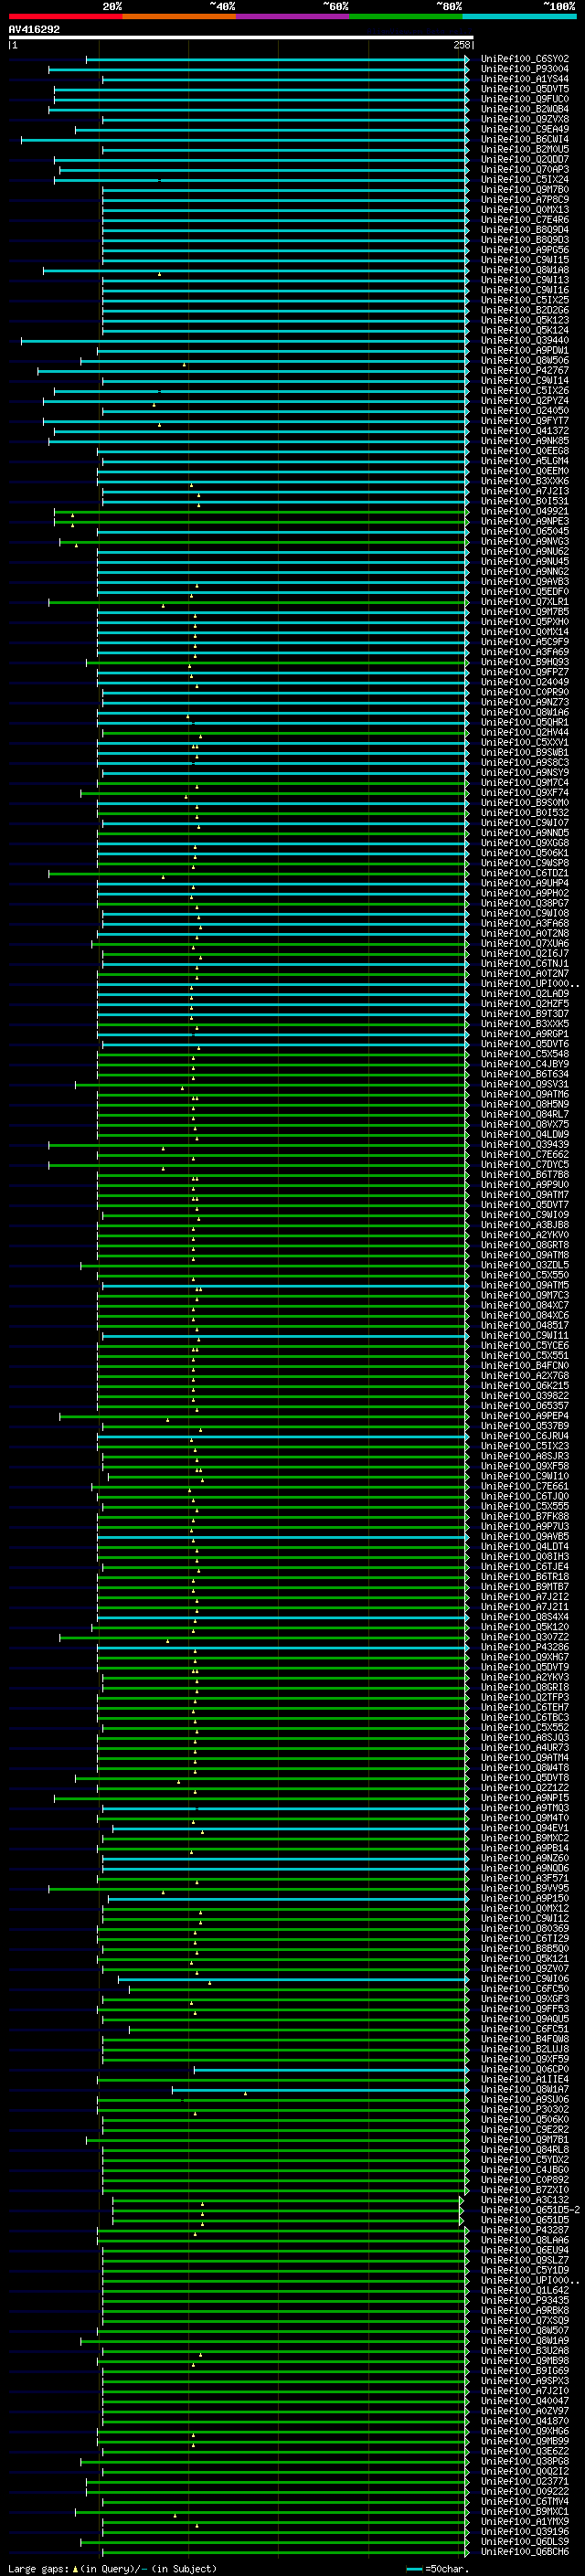Select hit UniRef100_C6SY02
The image size is (585, 2576).
tap(525, 59)
